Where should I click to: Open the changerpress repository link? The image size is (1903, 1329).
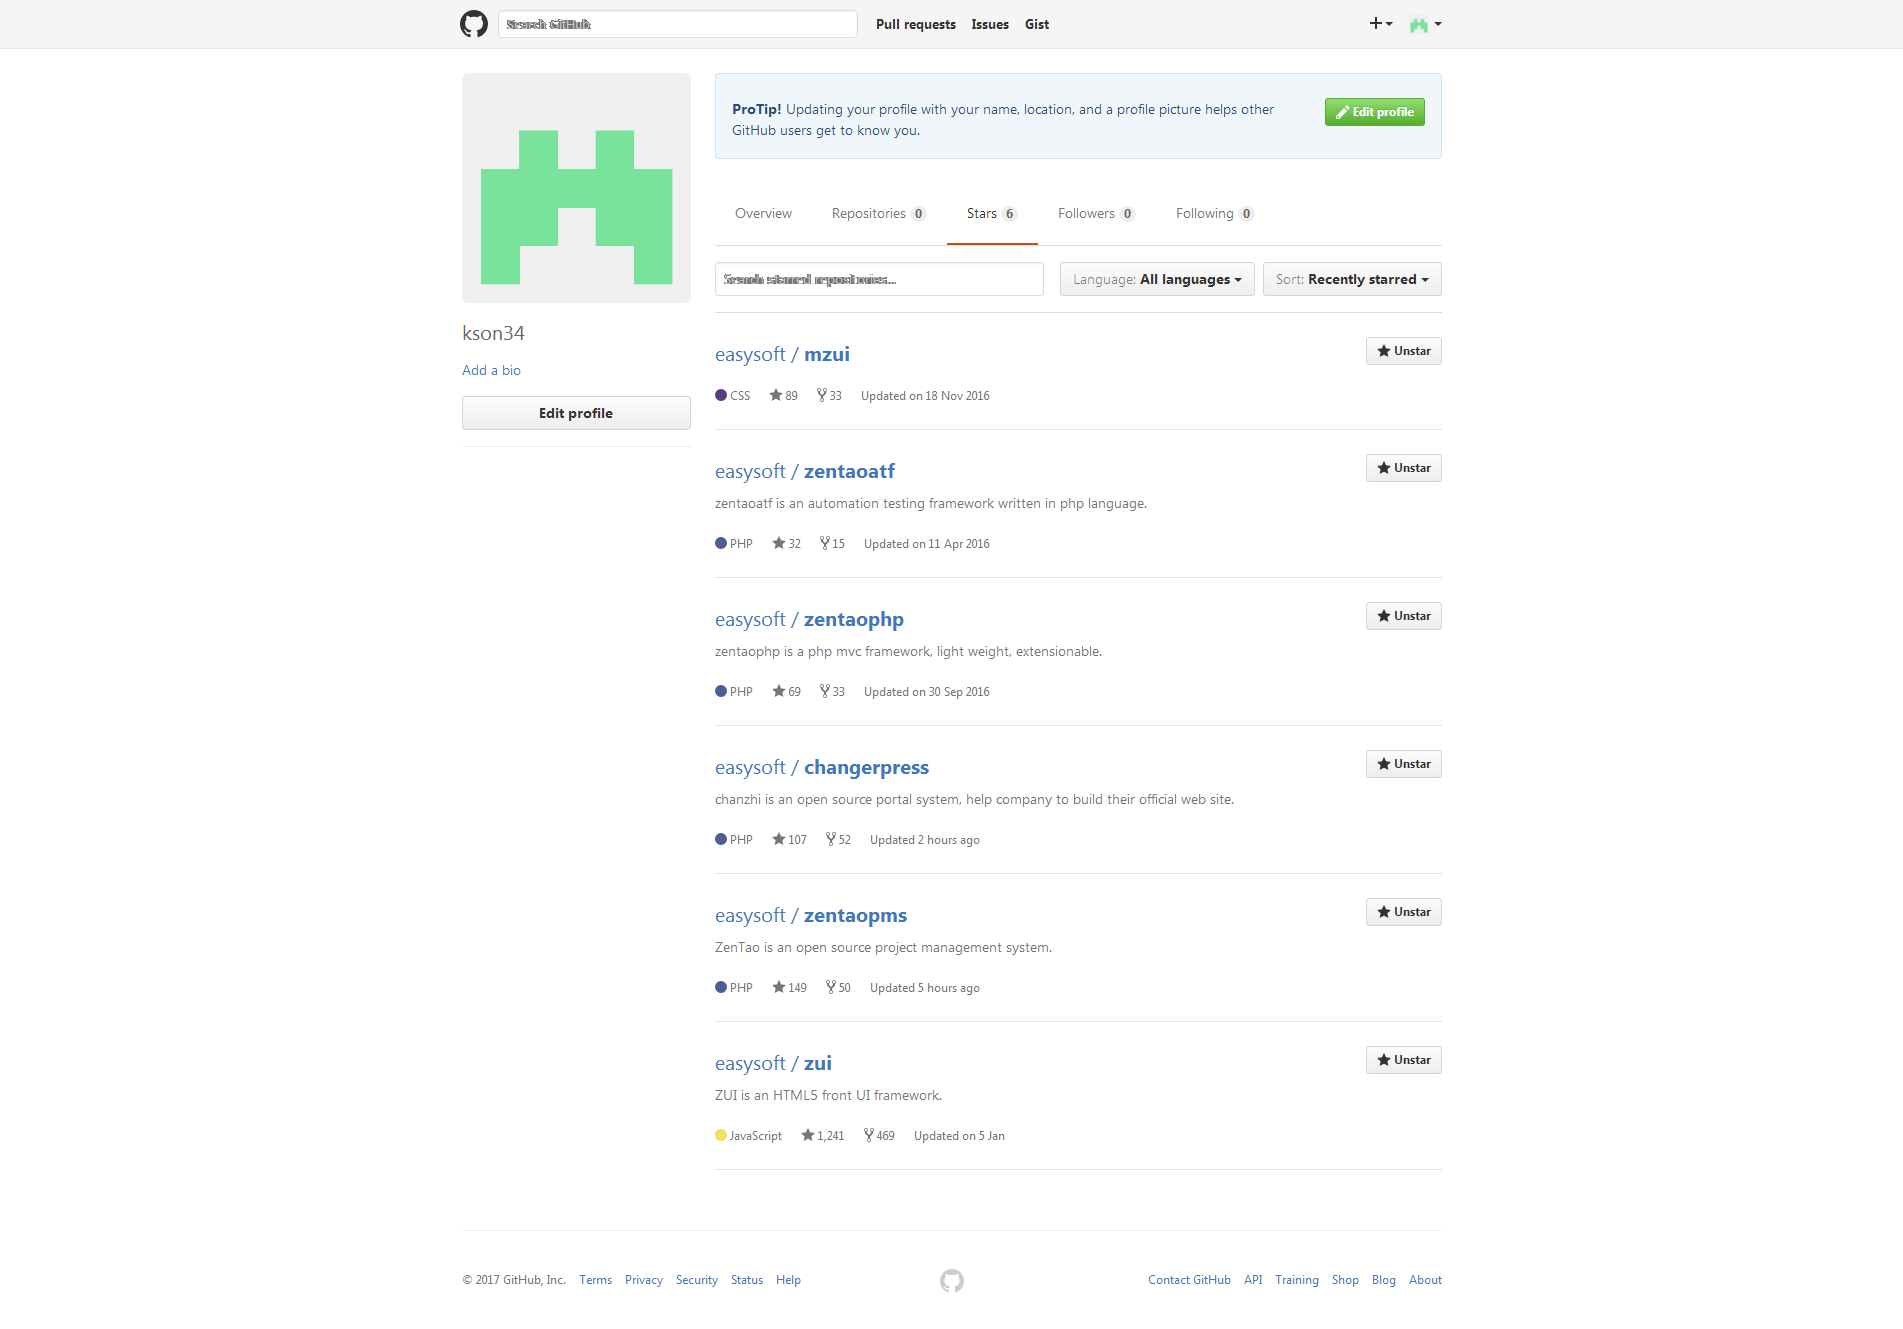coord(866,767)
